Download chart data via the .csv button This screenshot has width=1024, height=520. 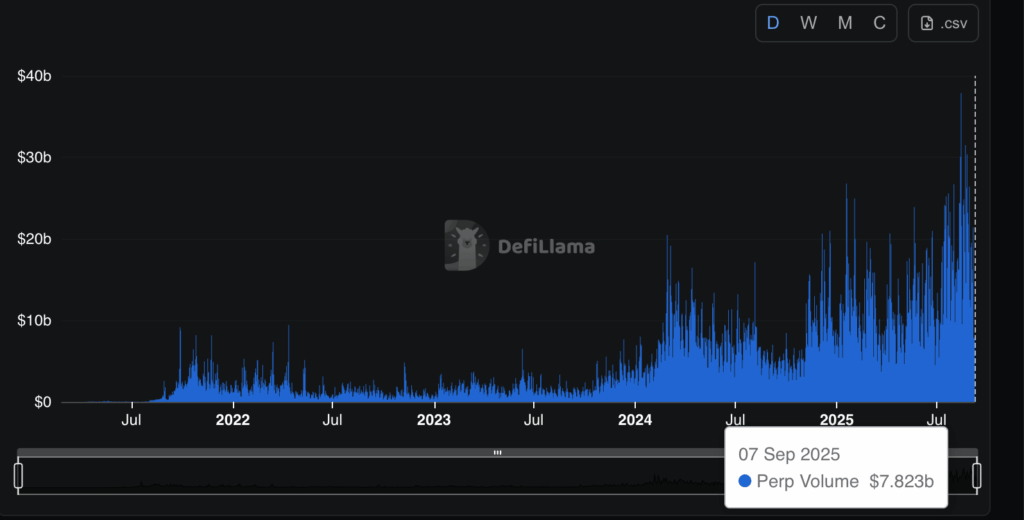pos(943,23)
